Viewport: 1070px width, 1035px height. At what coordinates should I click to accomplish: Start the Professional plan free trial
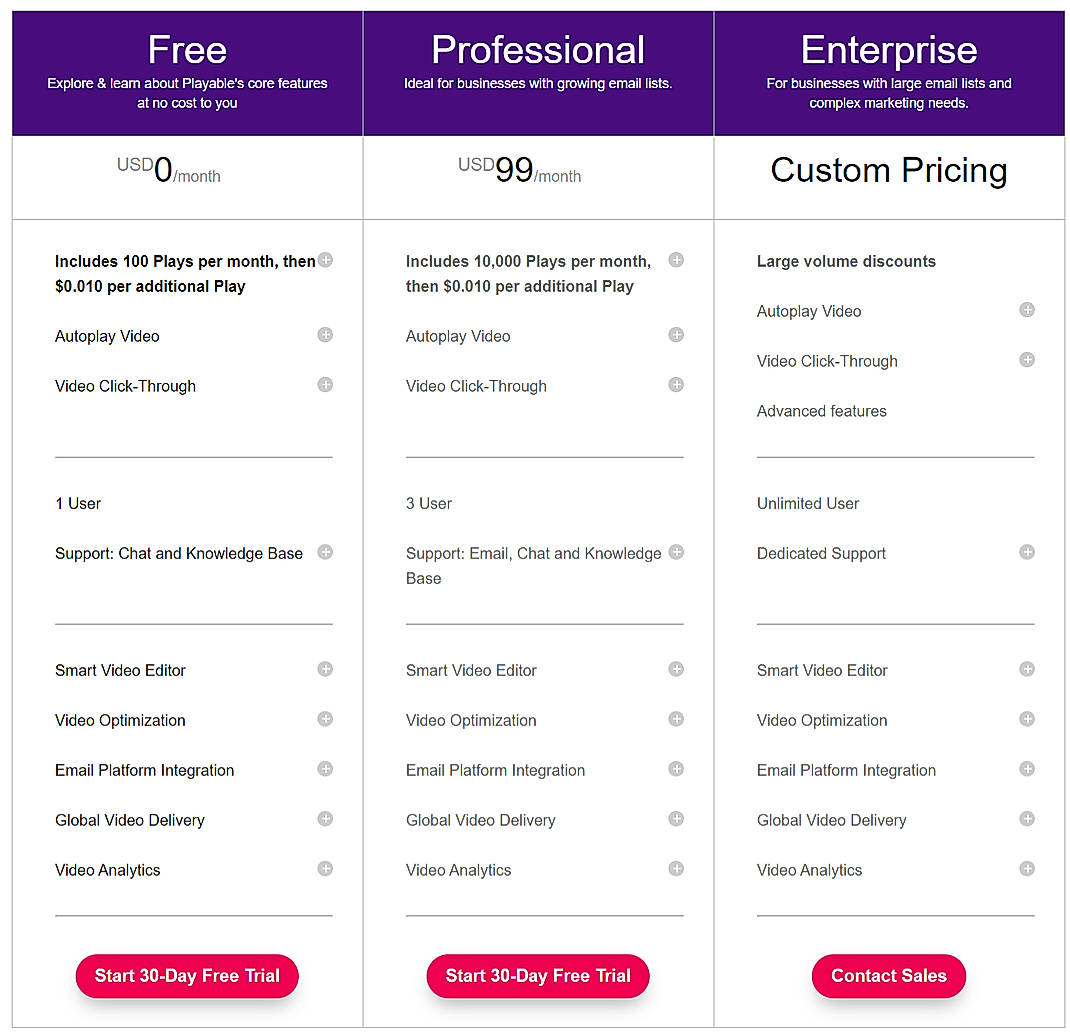point(537,976)
